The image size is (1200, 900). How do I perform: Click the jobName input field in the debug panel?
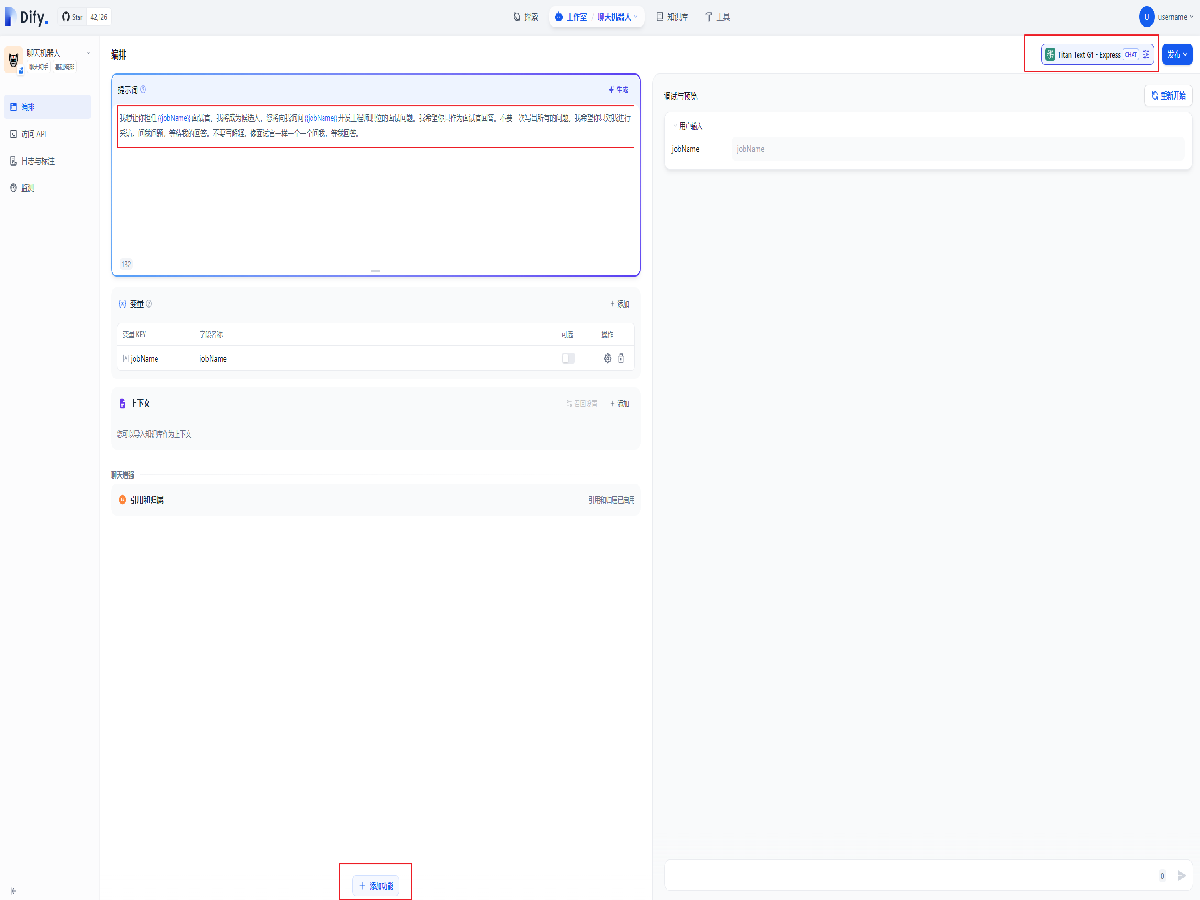[x=957, y=149]
